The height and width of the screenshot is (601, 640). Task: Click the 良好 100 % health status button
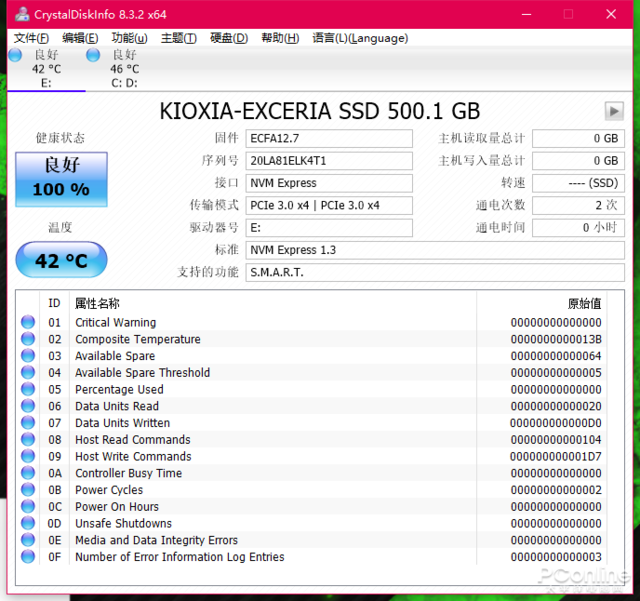pos(61,179)
